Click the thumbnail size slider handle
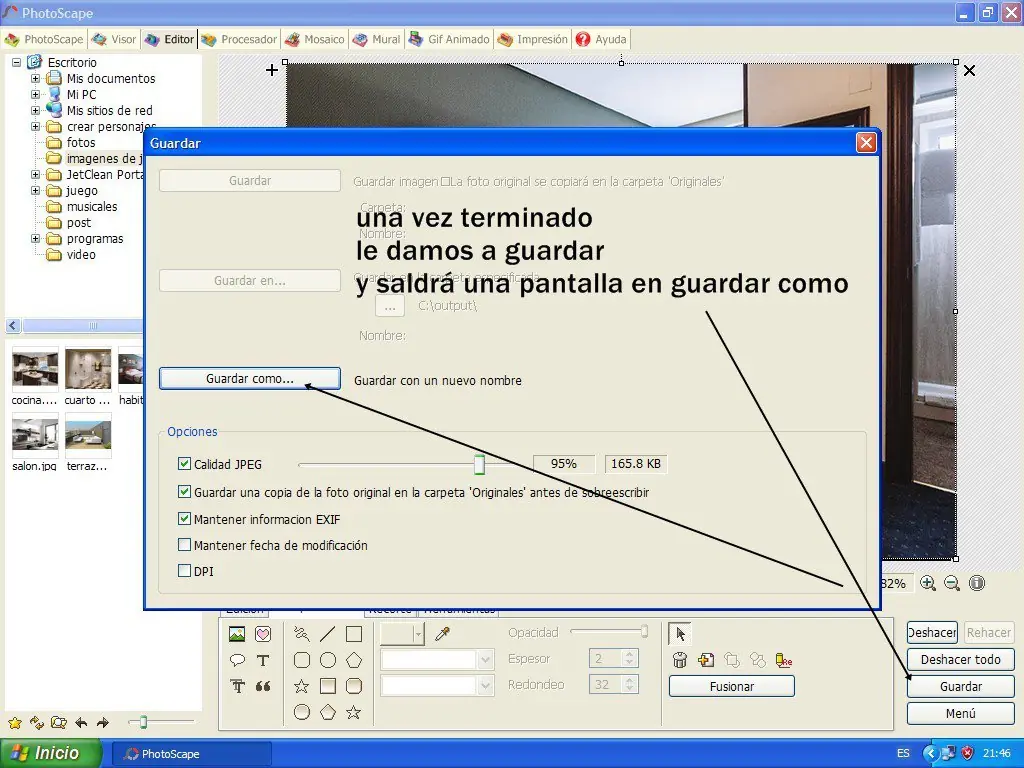The height and width of the screenshot is (768, 1024). pos(143,722)
